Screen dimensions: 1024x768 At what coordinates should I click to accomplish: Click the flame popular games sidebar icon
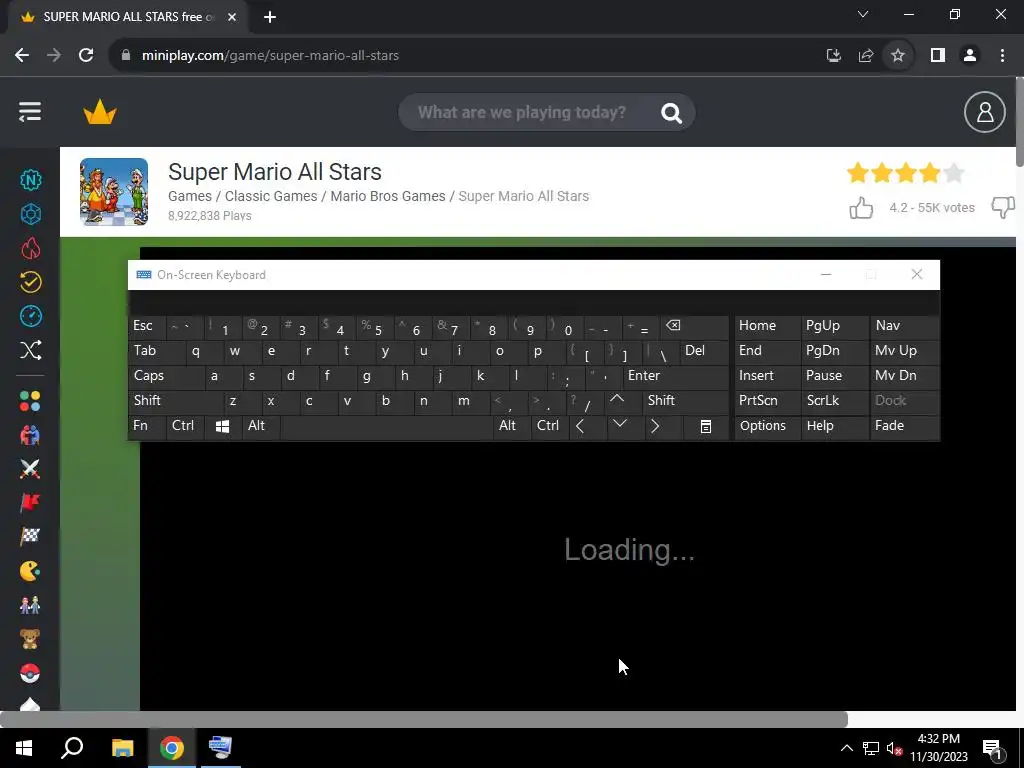(31, 248)
